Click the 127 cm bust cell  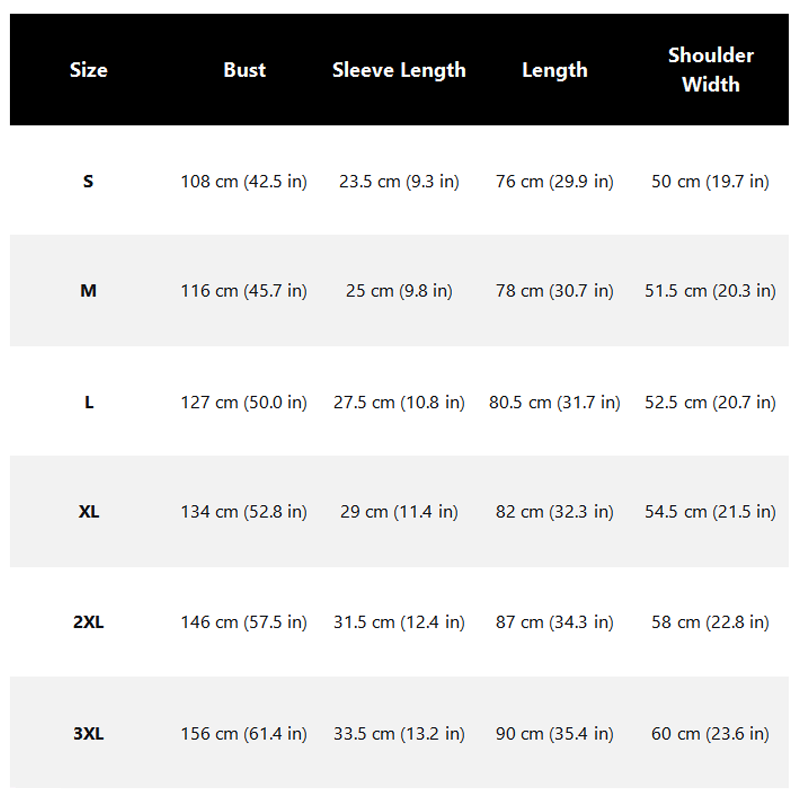pyautogui.click(x=244, y=402)
